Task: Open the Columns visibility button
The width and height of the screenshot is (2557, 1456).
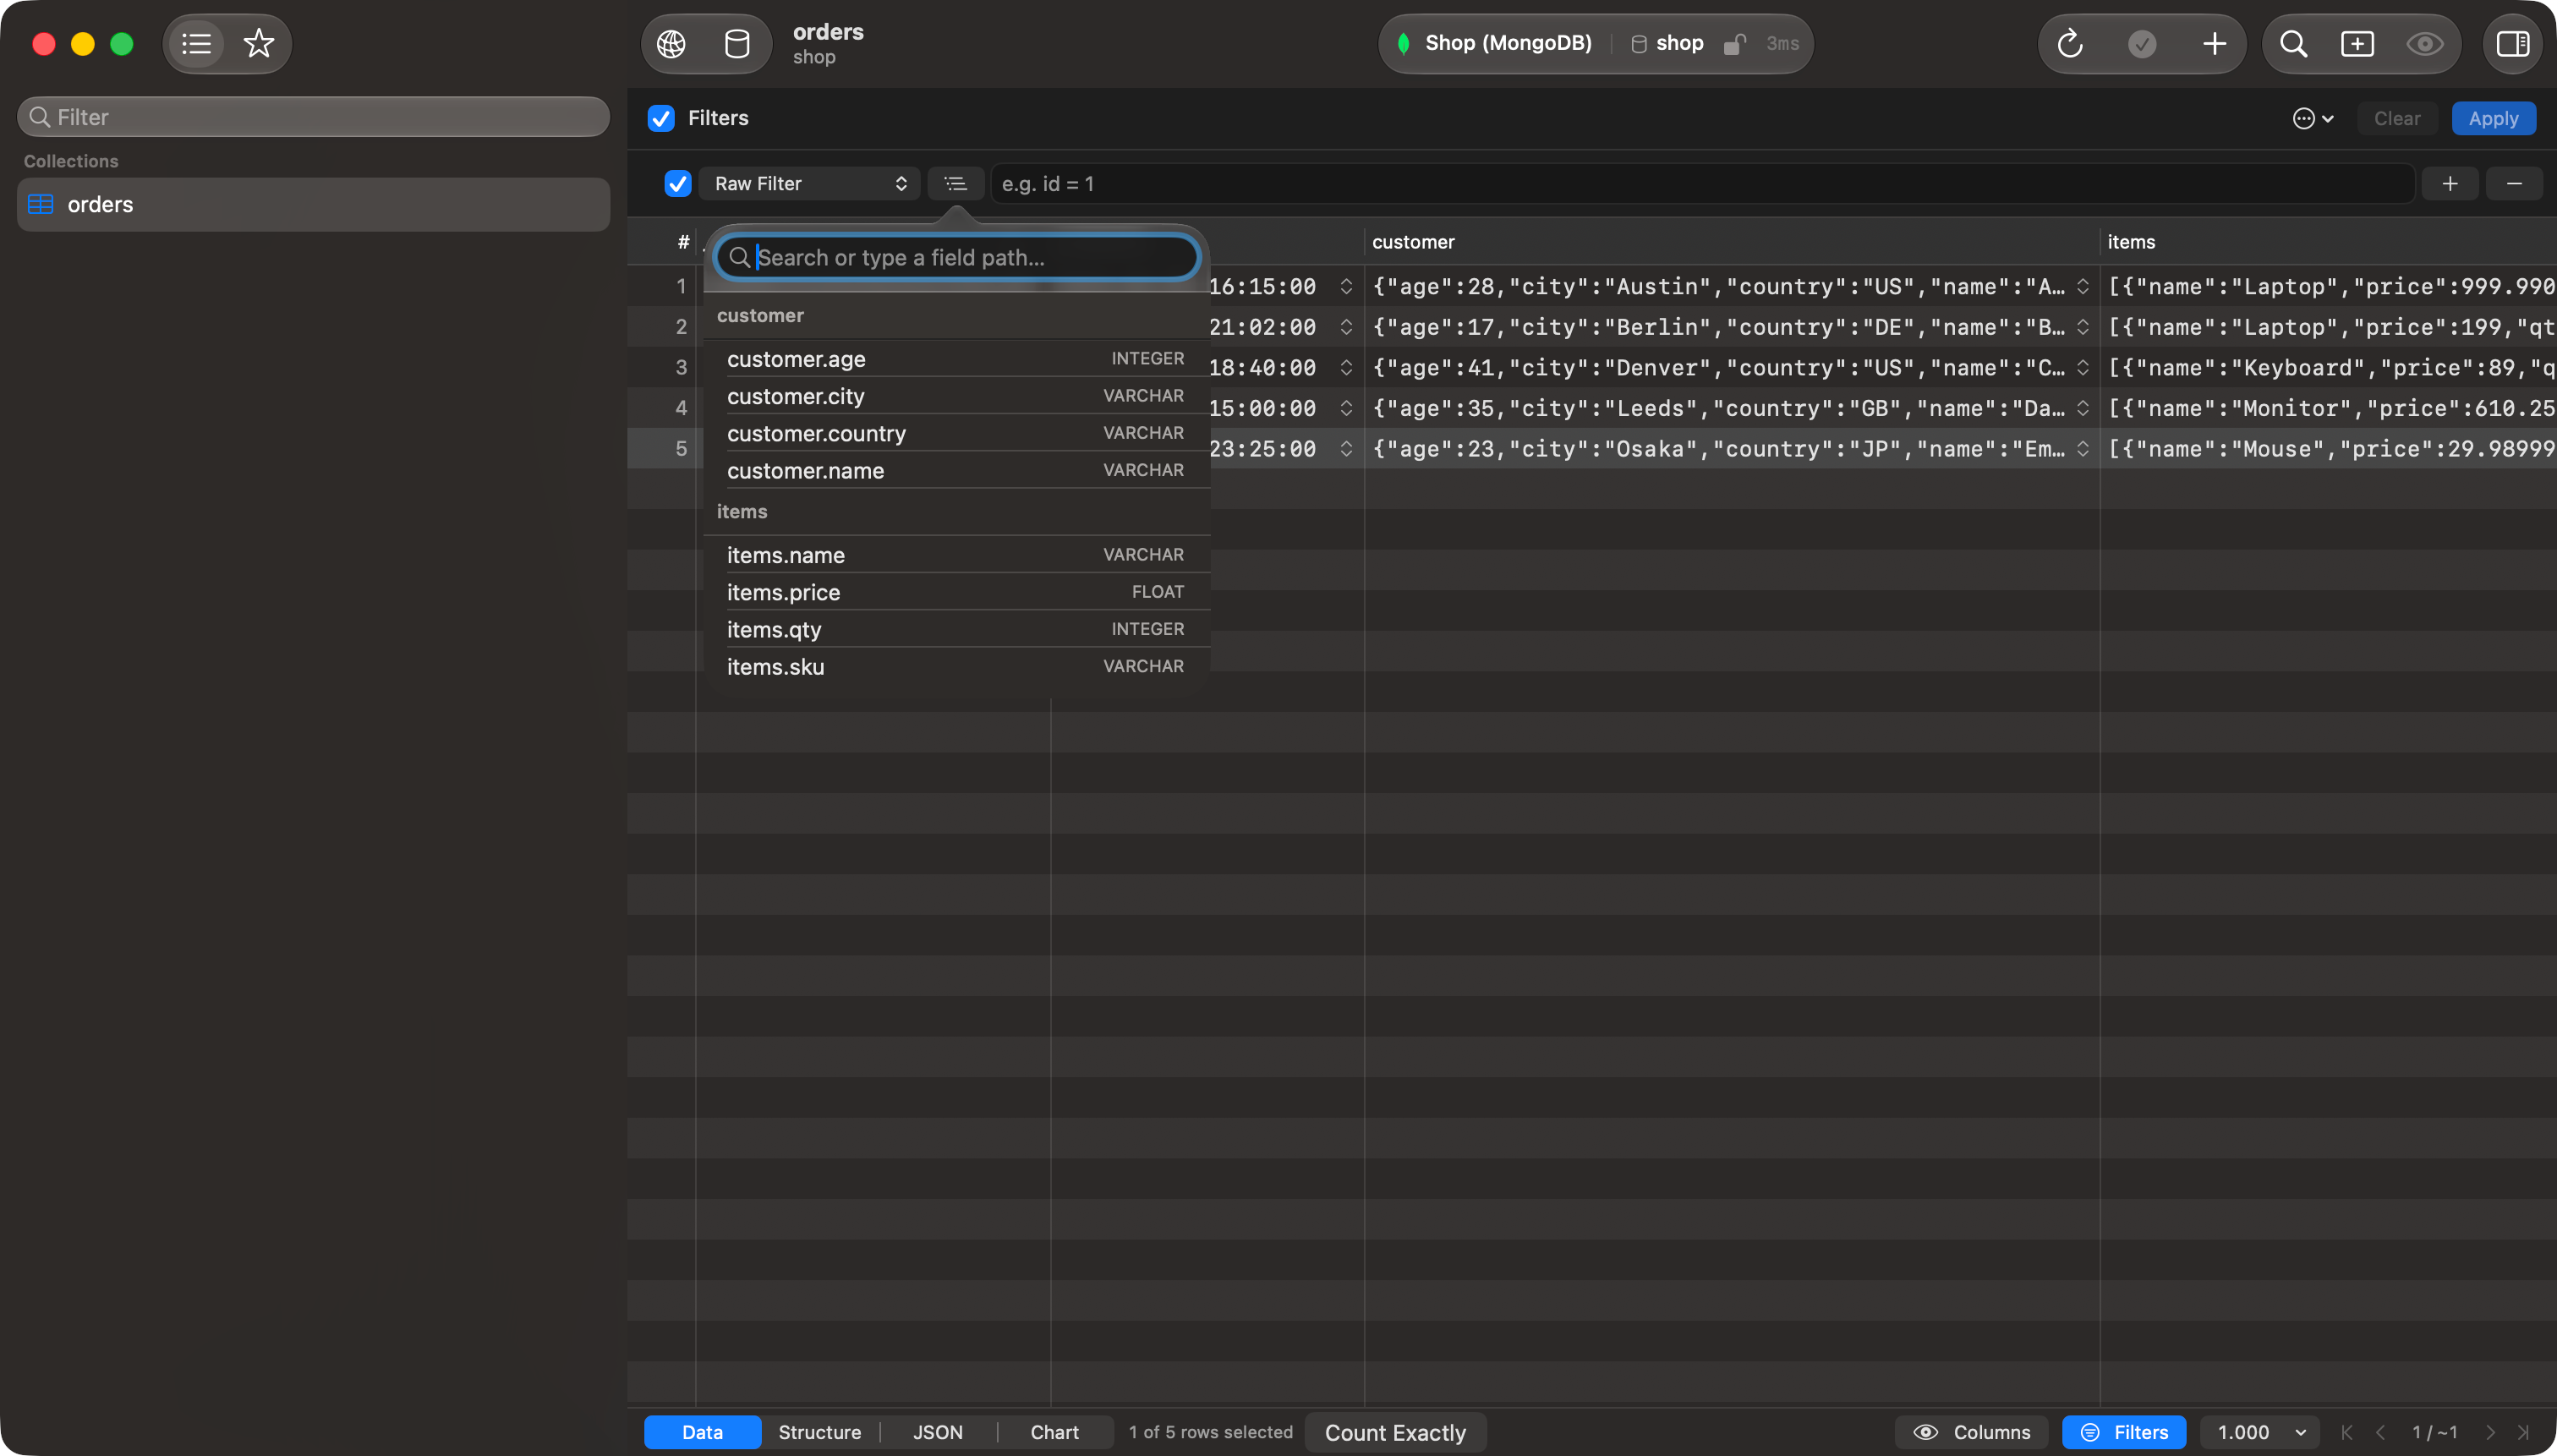Action: [1971, 1432]
